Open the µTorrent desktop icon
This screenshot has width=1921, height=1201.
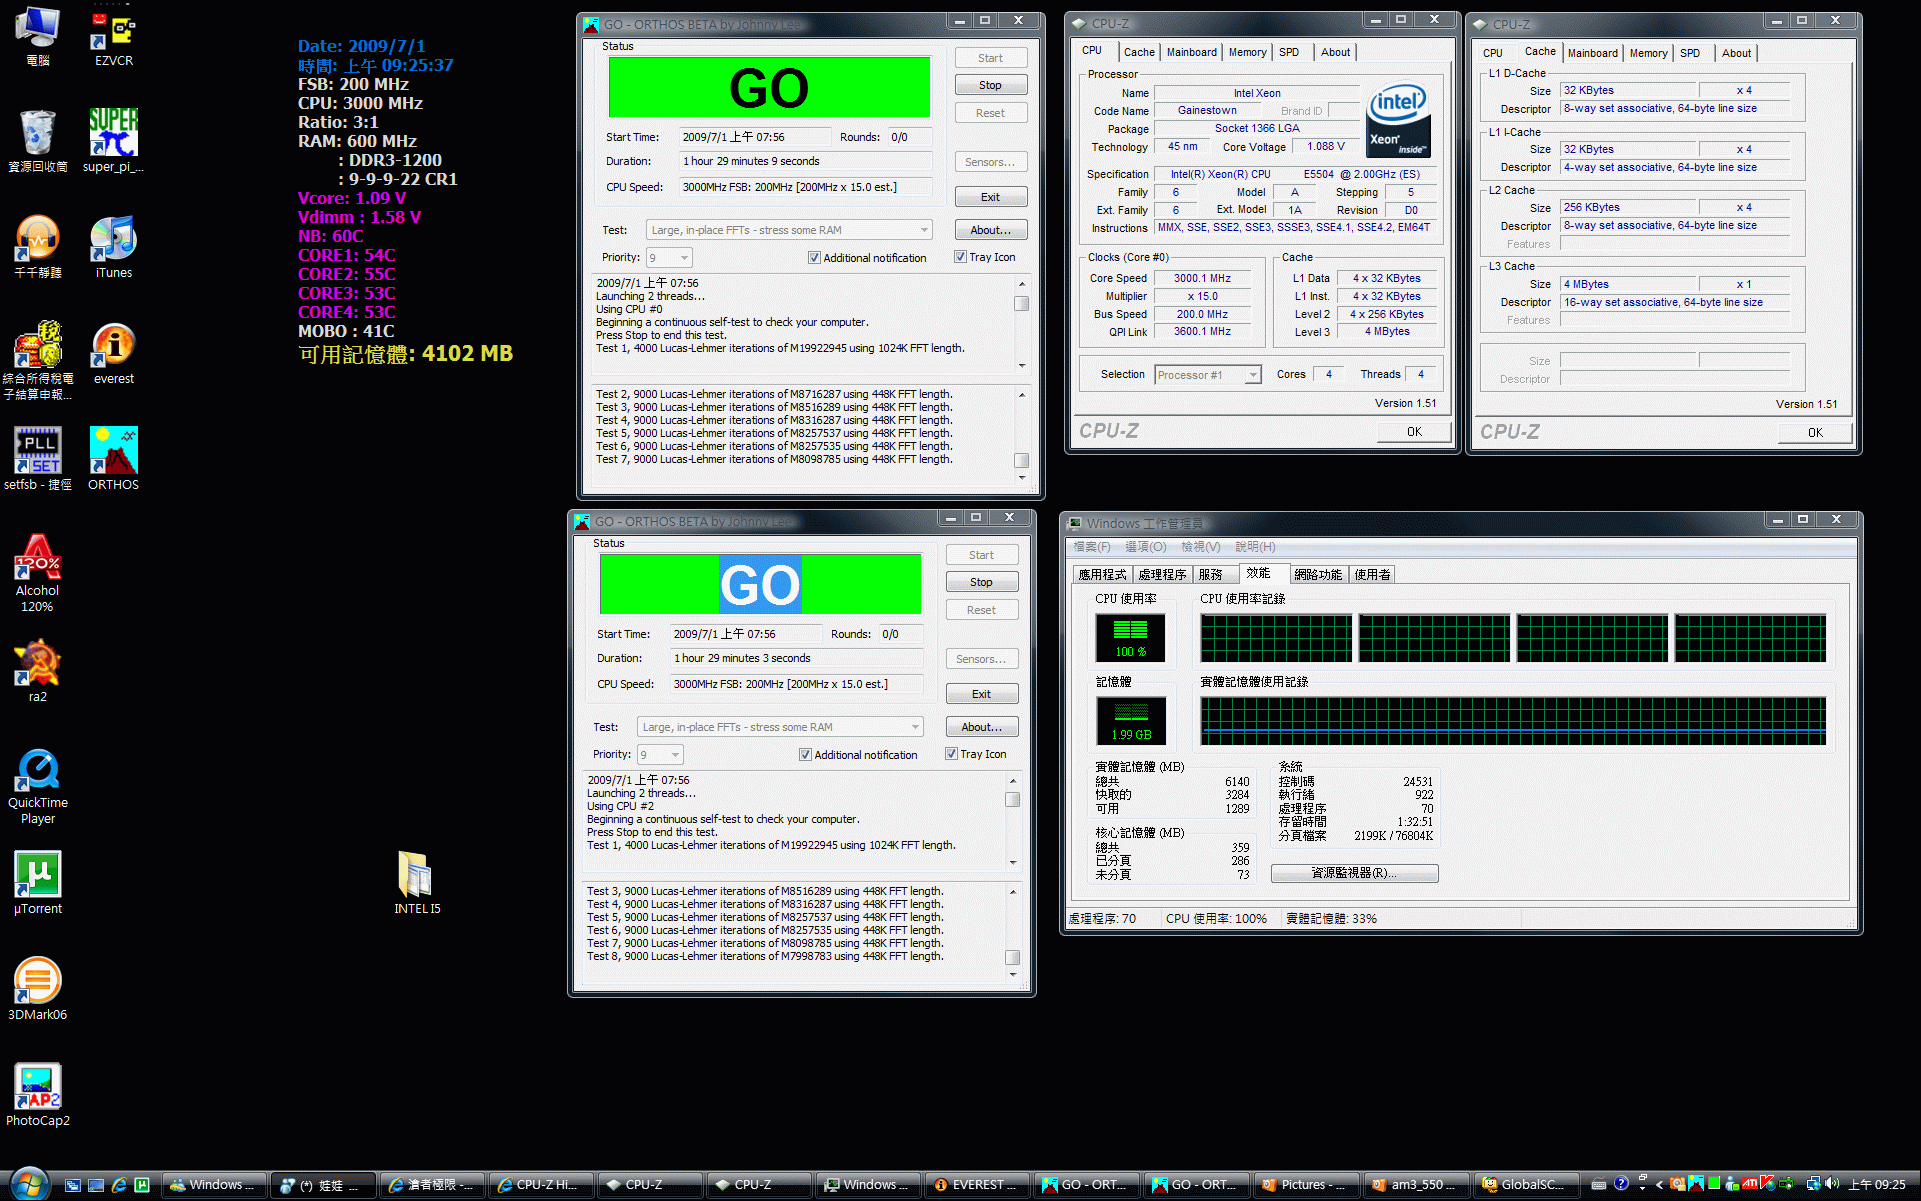(x=38, y=882)
